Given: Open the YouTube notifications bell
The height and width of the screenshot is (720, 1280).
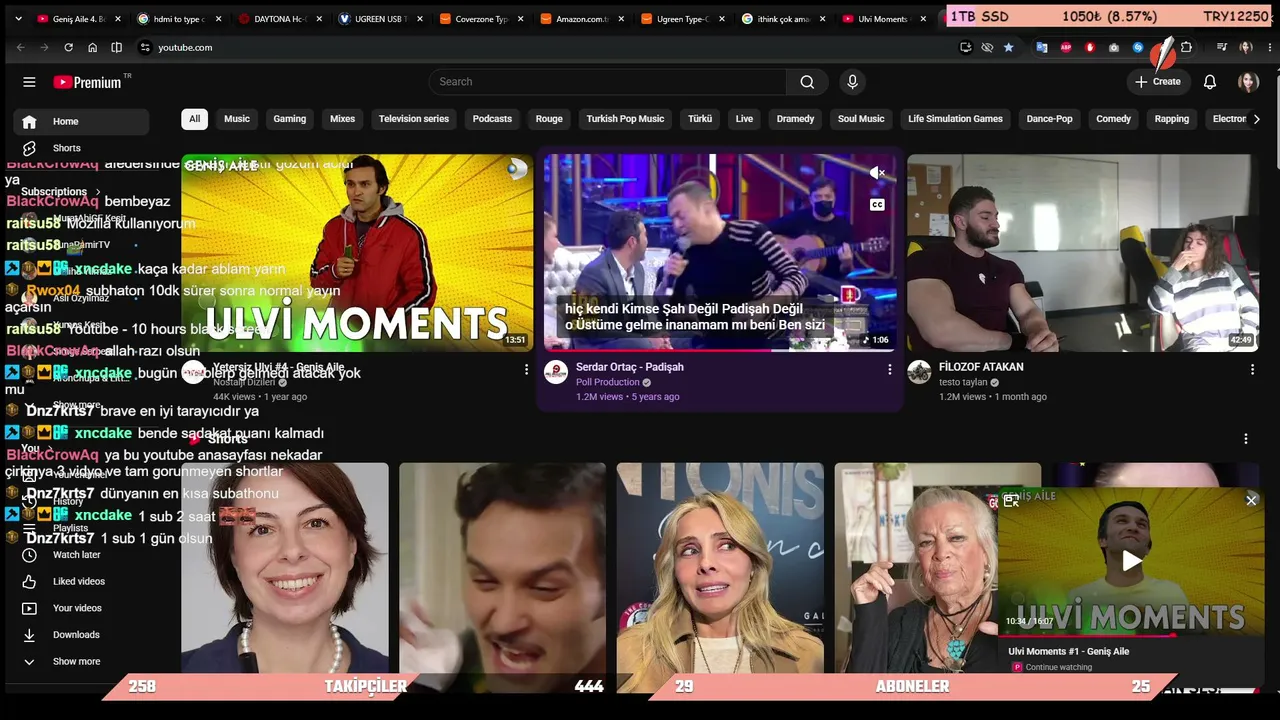Looking at the screenshot, I should coord(1210,82).
